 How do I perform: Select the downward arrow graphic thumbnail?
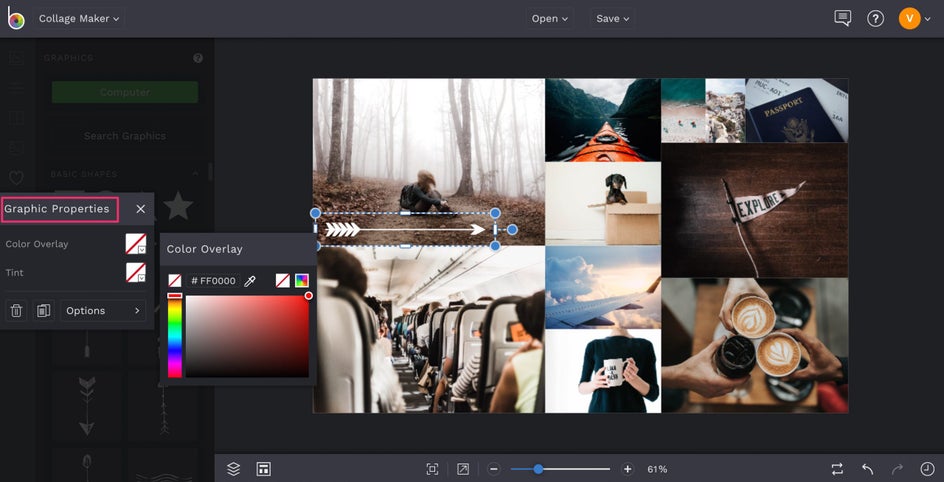coord(87,404)
